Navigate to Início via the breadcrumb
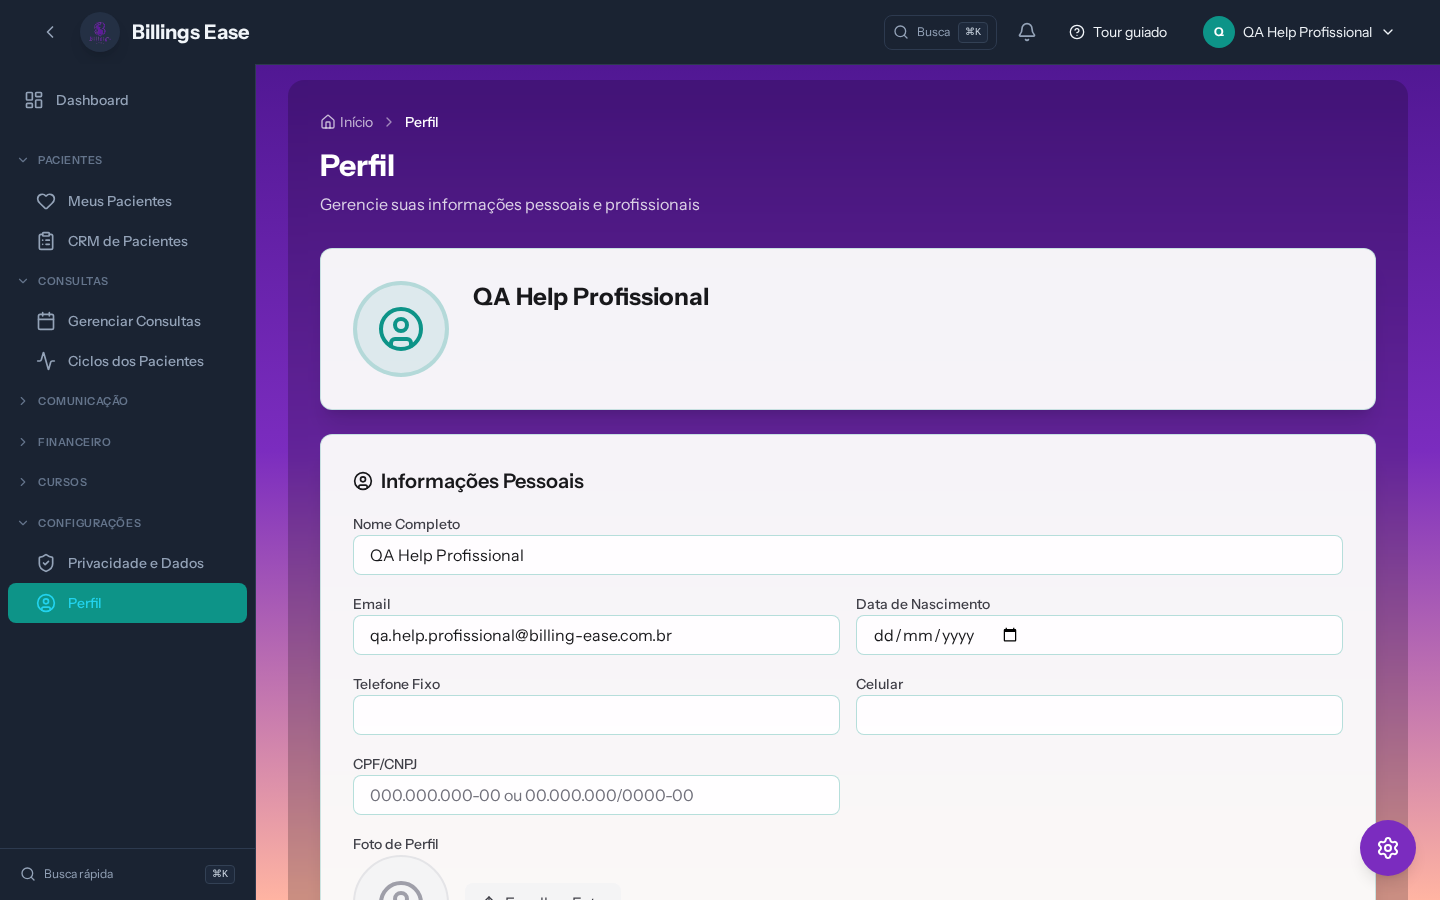The image size is (1440, 900). [356, 122]
